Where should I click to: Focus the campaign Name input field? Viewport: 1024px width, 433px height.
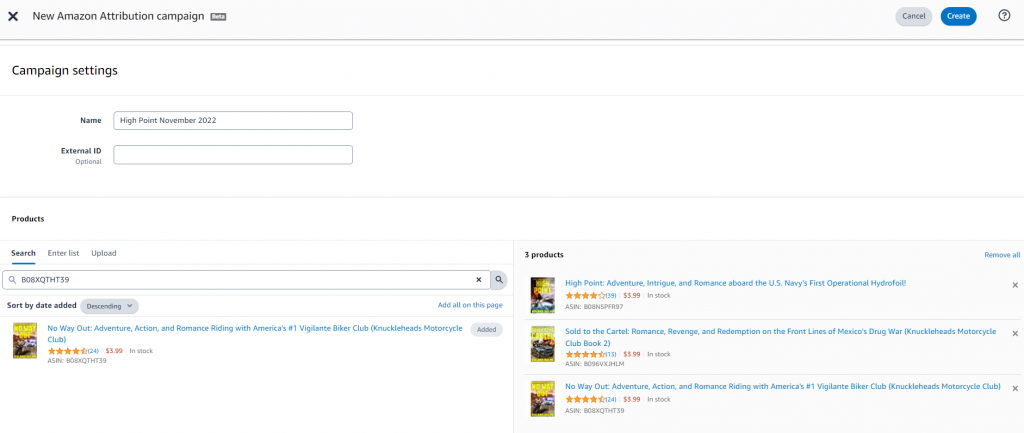tap(233, 120)
